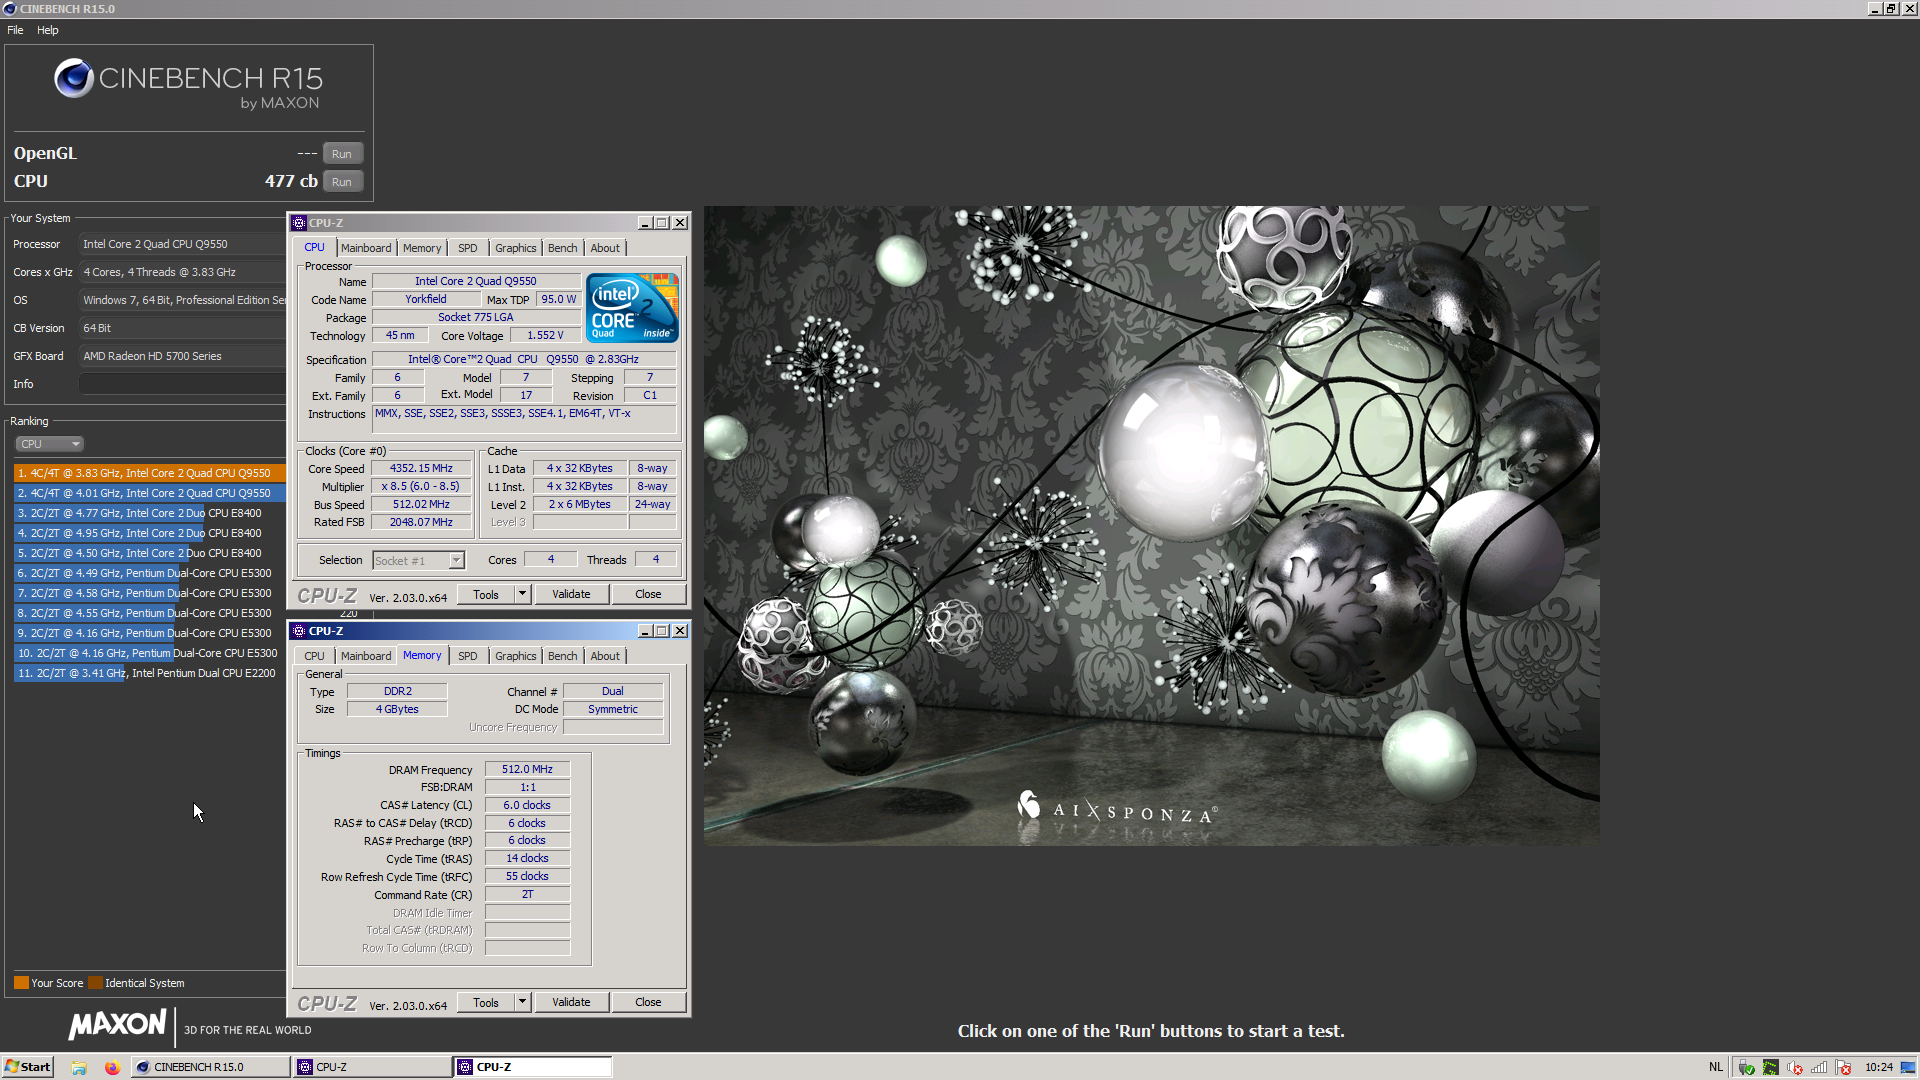
Task: Select Graphics tab in lower CPU-Z window
Action: tap(516, 656)
